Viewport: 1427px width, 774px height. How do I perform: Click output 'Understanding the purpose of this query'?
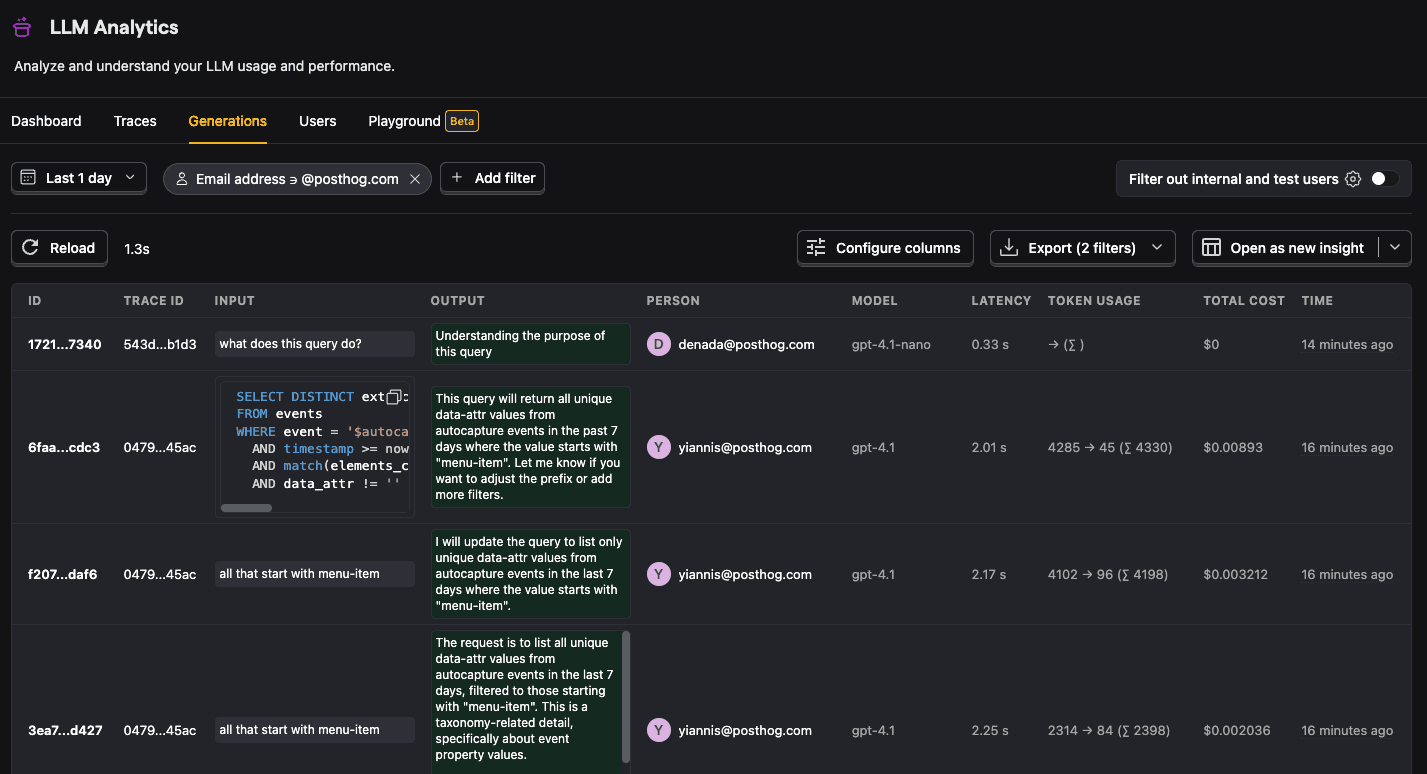pyautogui.click(x=531, y=344)
